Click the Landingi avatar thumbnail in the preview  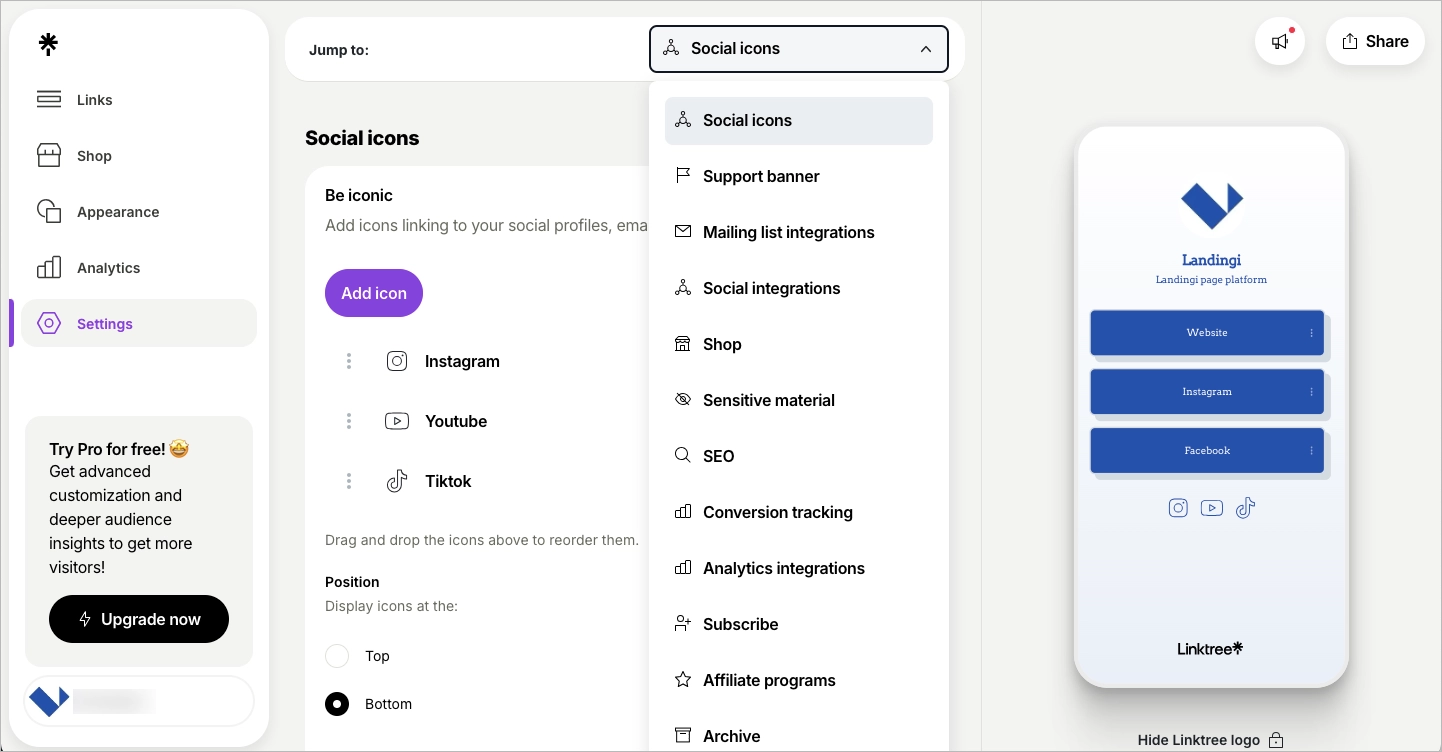[1211, 205]
